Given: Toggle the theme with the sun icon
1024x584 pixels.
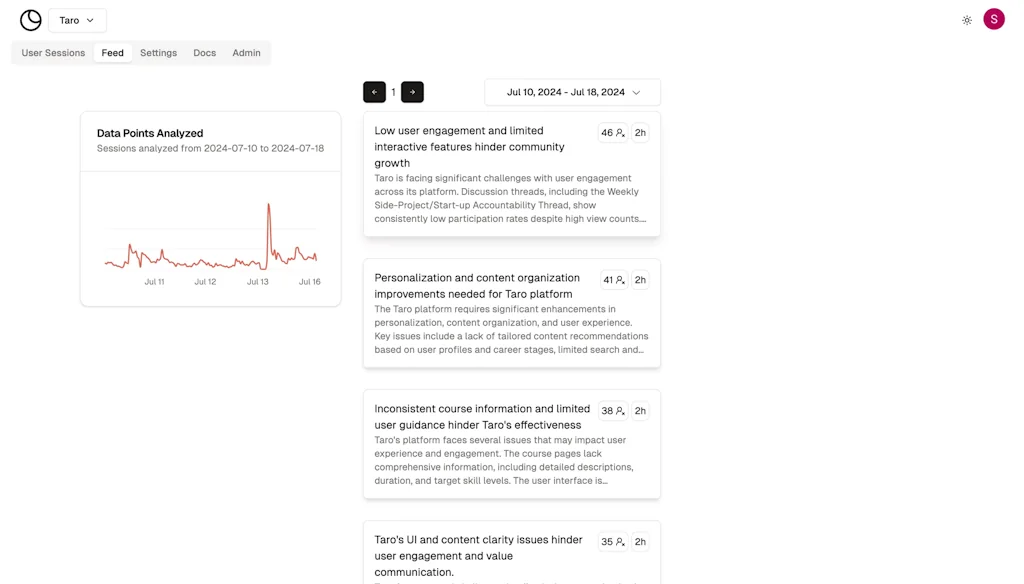Looking at the screenshot, I should [x=966, y=19].
